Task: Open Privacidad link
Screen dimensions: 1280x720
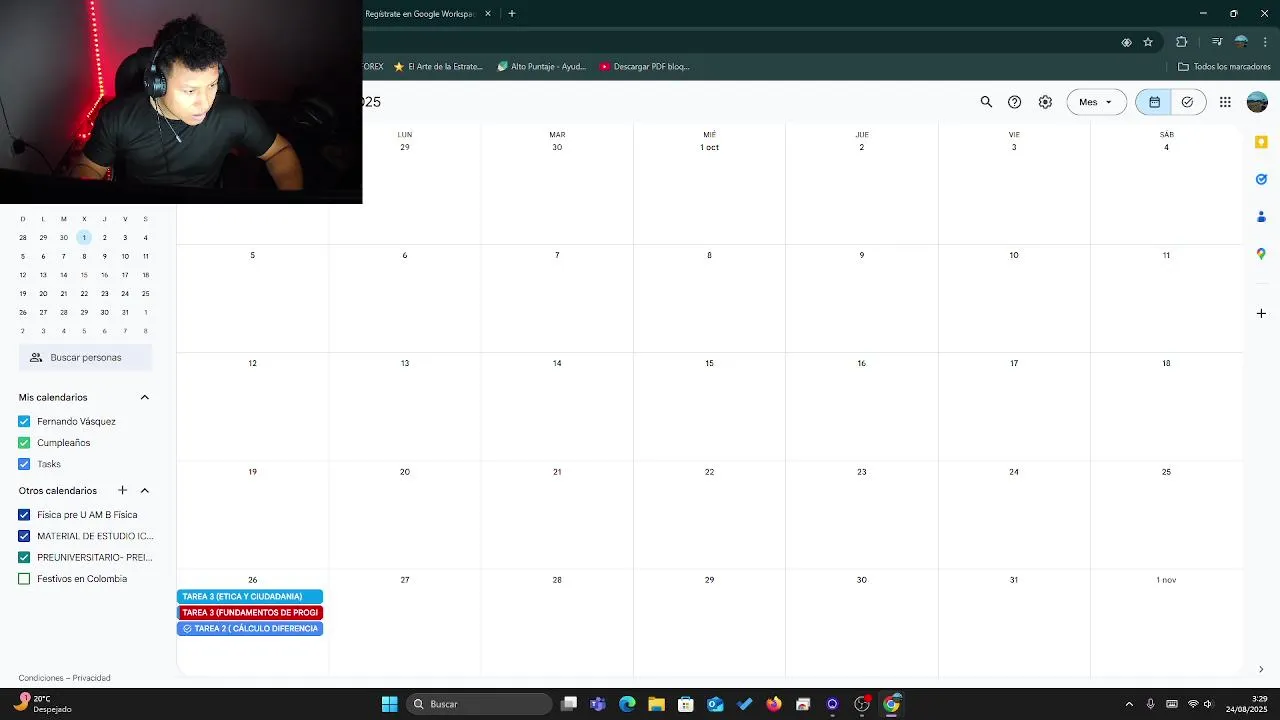Action: (91, 678)
